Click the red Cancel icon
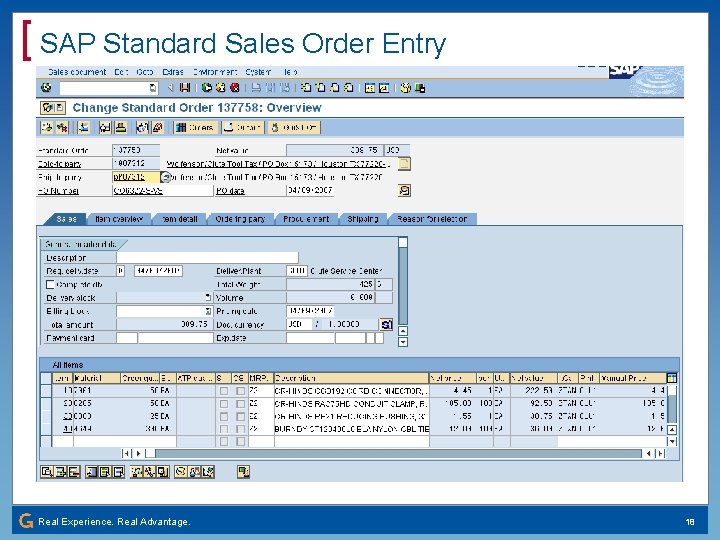This screenshot has height=540, width=720. [x=235, y=87]
